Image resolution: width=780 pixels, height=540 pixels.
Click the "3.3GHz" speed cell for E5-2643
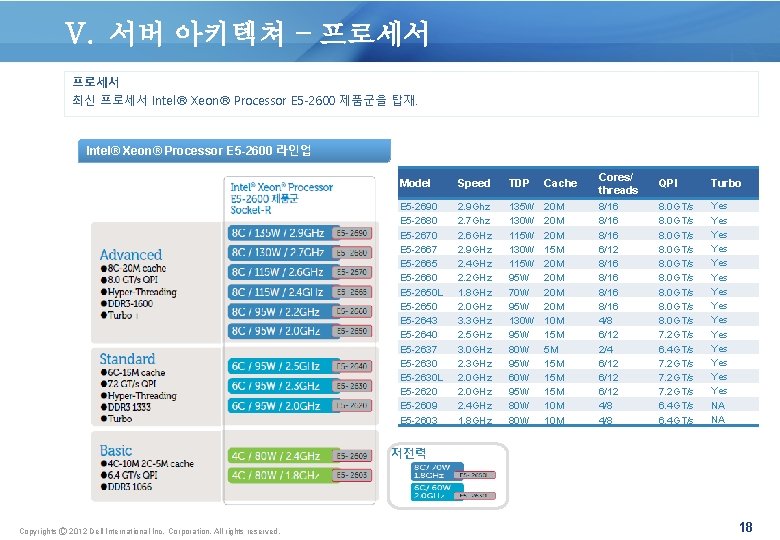click(x=475, y=321)
